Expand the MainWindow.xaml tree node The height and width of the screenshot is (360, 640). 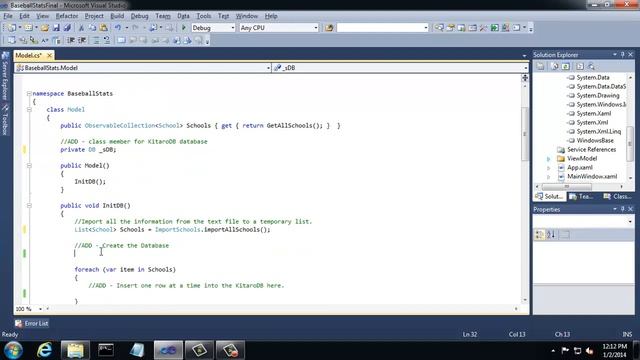[x=549, y=177]
